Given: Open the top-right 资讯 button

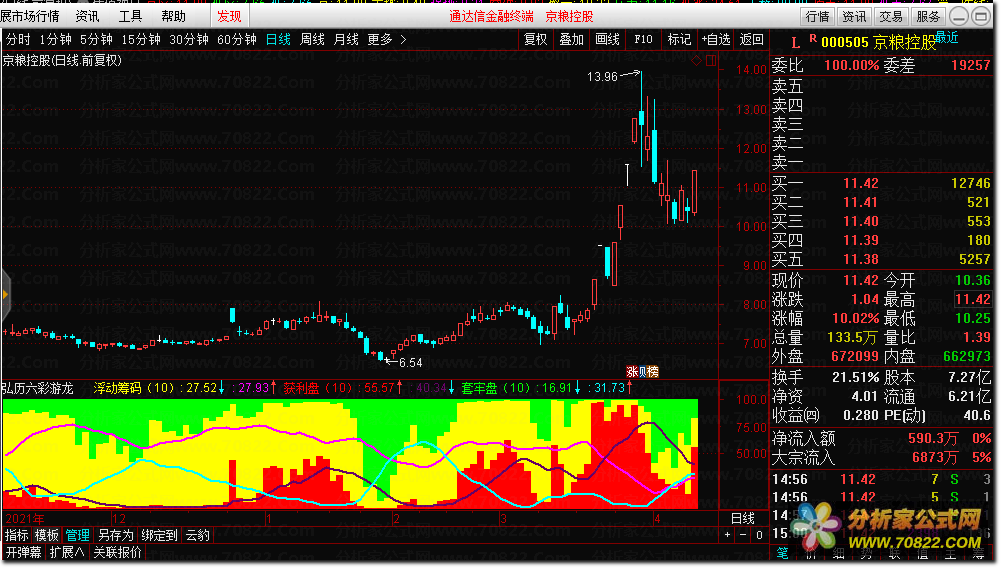Looking at the screenshot, I should coord(854,17).
